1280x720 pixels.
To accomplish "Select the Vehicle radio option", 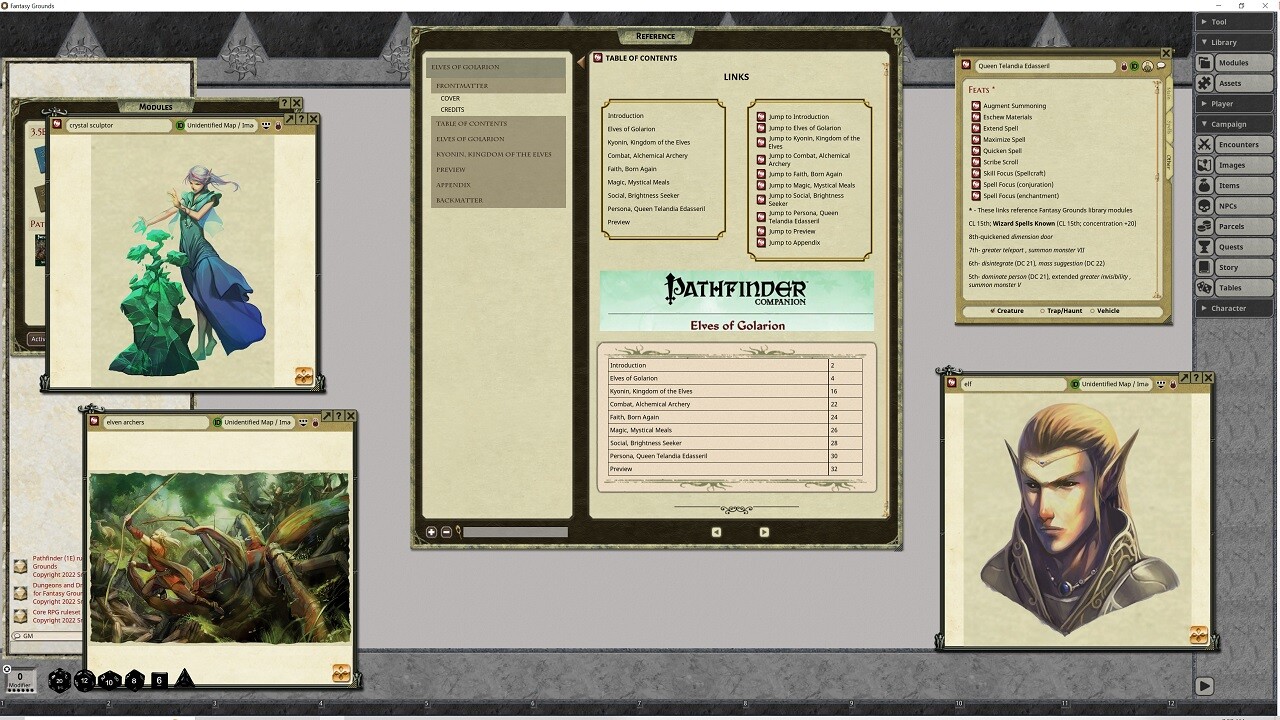I will click(x=1092, y=311).
